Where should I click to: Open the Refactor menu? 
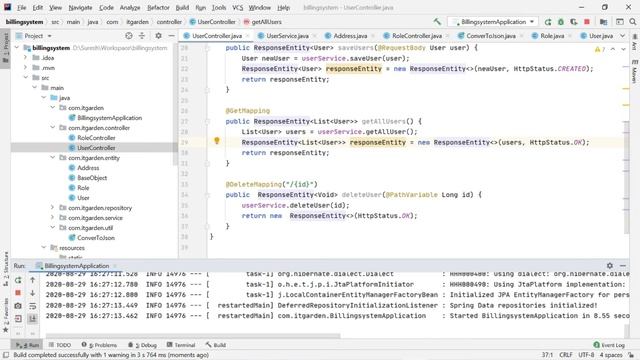click(158, 7)
